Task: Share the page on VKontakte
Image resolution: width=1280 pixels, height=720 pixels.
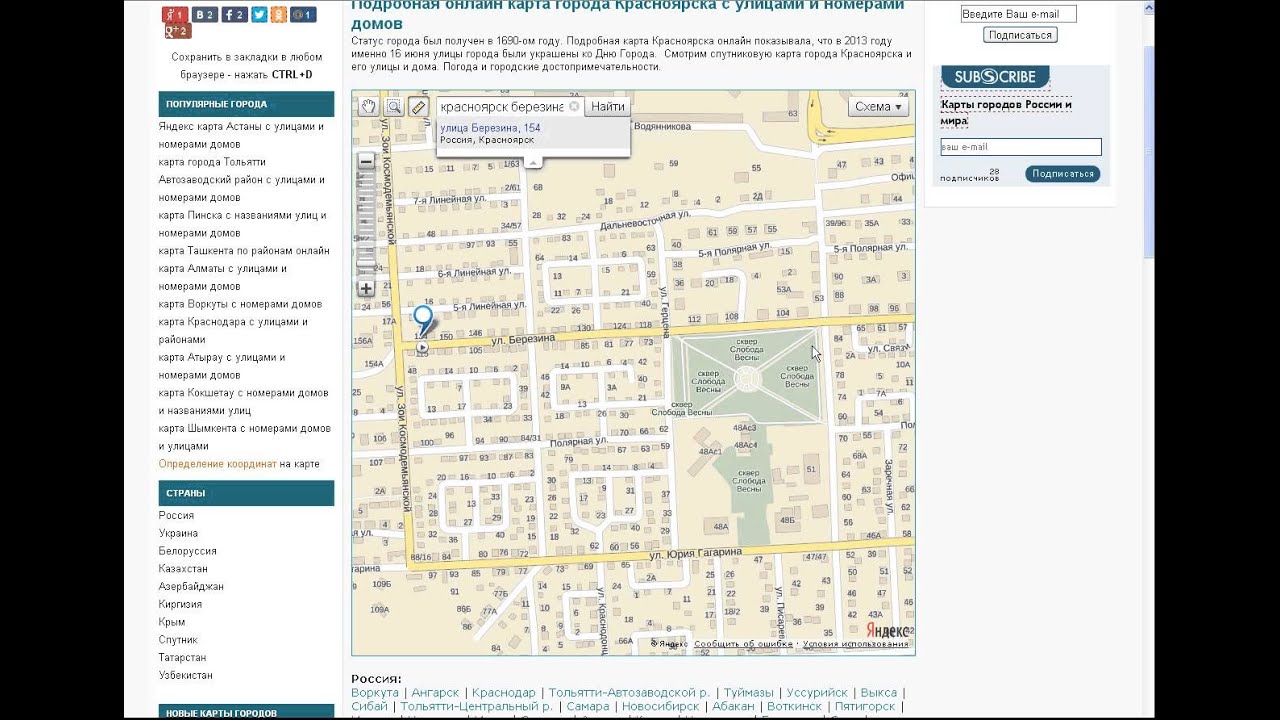Action: tap(205, 14)
